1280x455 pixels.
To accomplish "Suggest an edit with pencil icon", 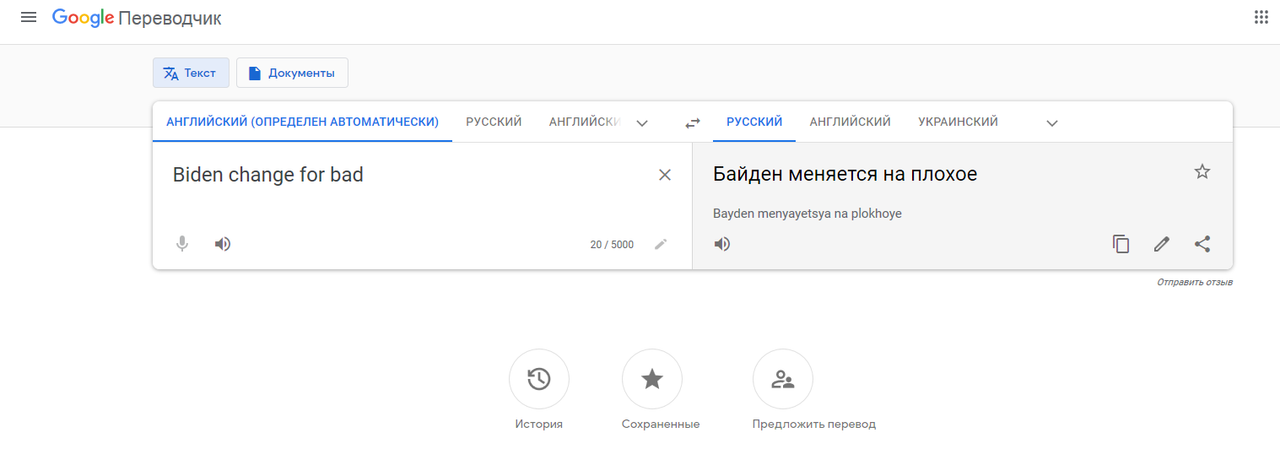I will (1161, 243).
